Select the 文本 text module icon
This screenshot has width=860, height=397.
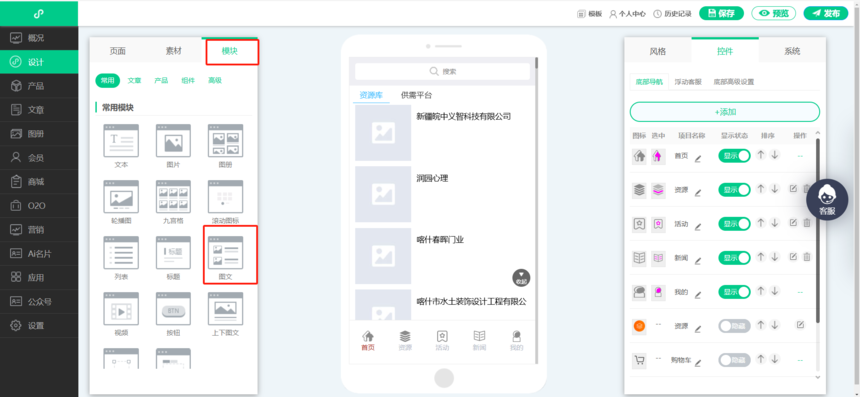121,141
